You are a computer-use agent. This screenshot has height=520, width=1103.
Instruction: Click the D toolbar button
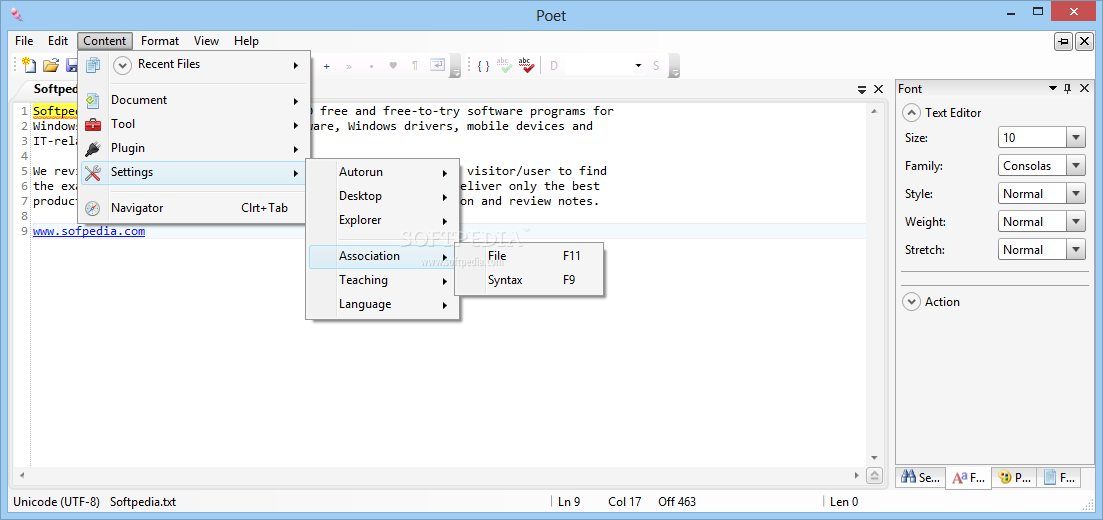pos(554,65)
